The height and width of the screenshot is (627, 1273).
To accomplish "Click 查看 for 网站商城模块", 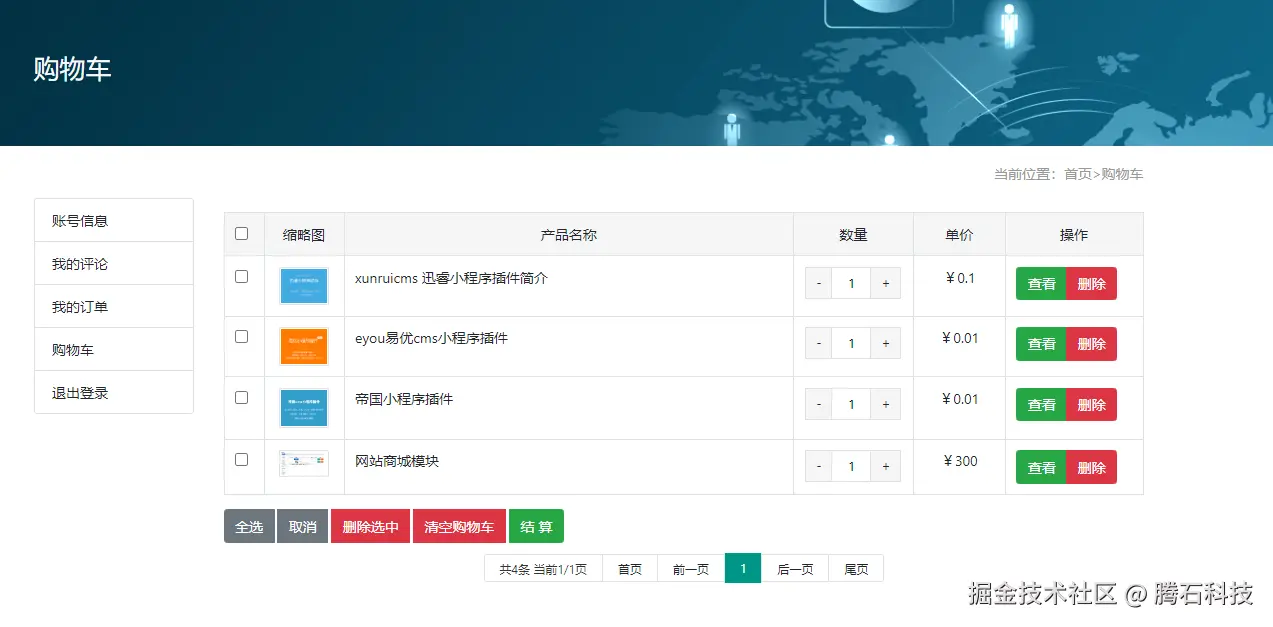I will point(1041,467).
